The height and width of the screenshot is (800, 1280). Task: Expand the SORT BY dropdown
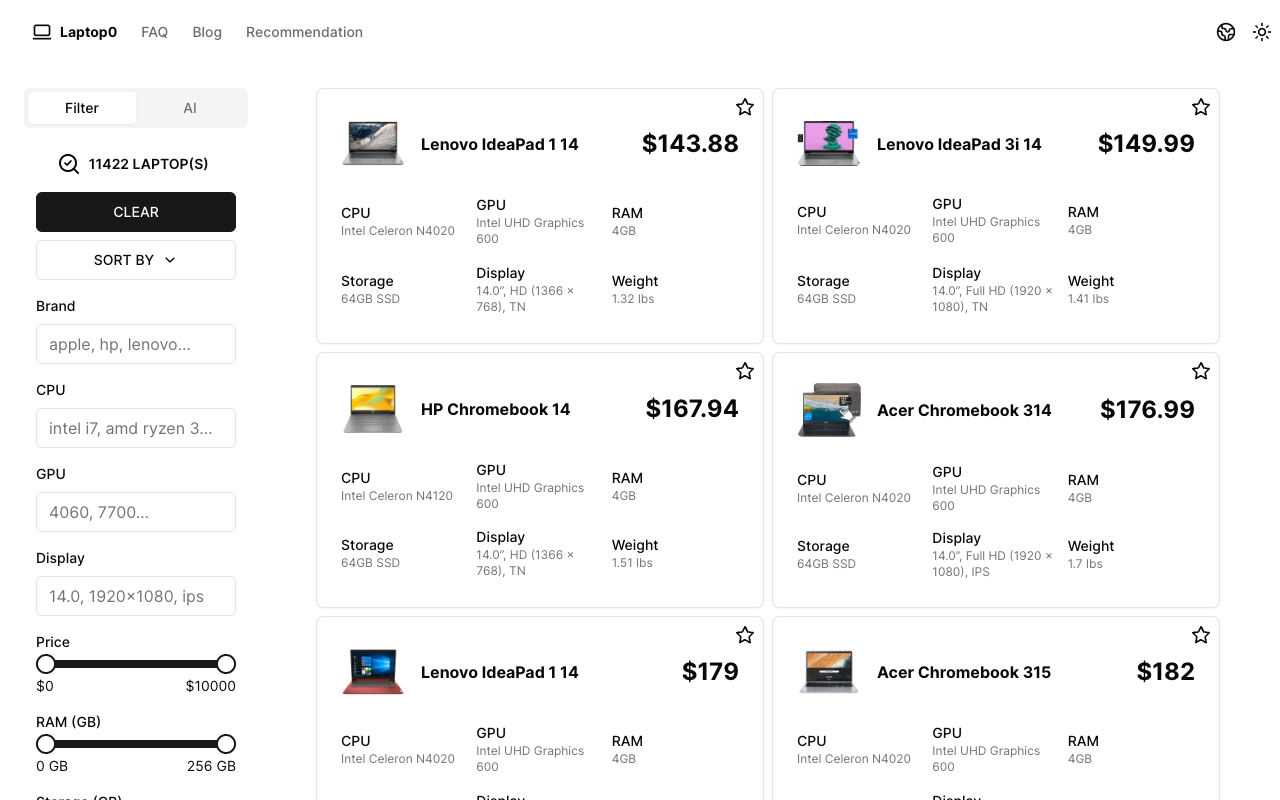(136, 260)
